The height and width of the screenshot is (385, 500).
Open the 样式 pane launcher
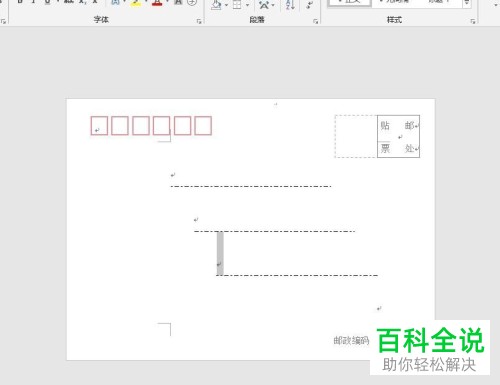point(473,21)
